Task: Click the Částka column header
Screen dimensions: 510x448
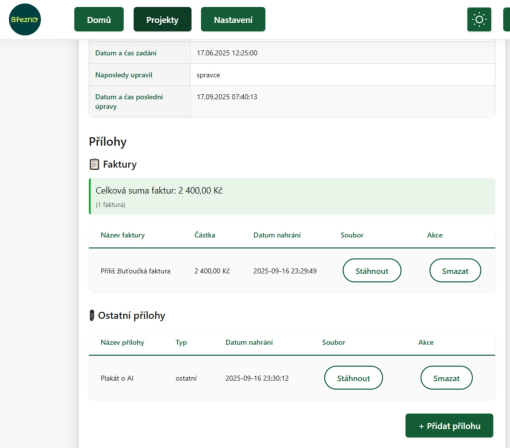Action: (205, 235)
